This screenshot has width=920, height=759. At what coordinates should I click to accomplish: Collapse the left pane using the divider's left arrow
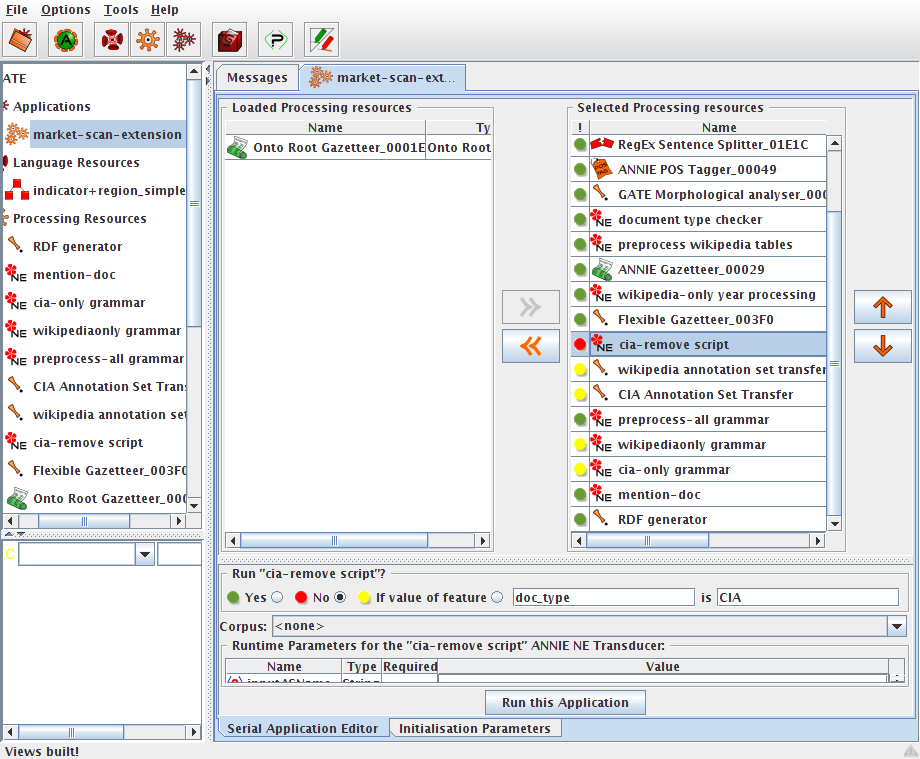(208, 70)
